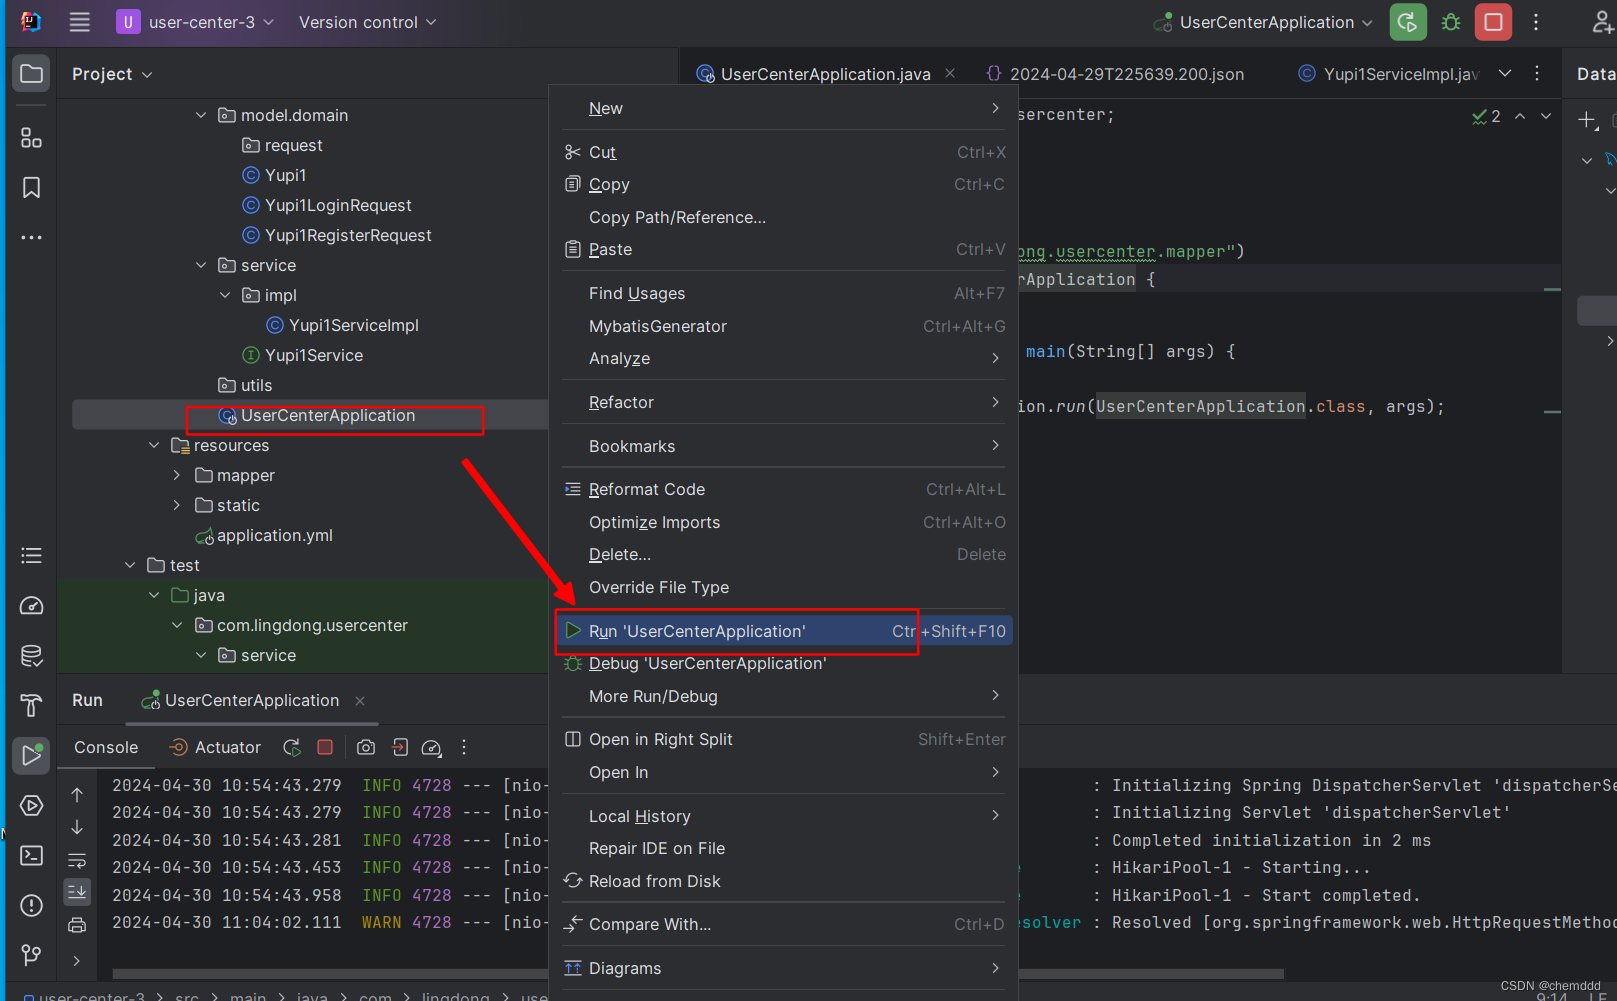
Task: Select Reload from Disk menu item
Action: (783, 881)
